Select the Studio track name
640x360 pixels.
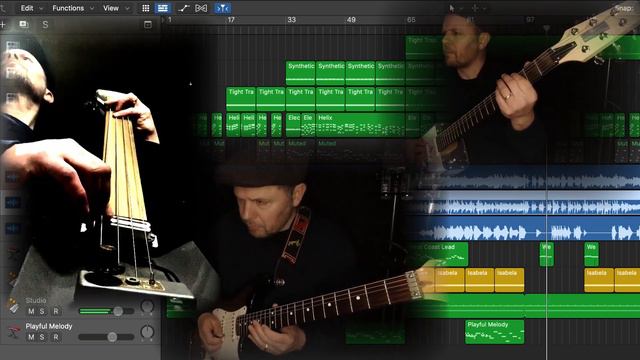[x=36, y=300]
